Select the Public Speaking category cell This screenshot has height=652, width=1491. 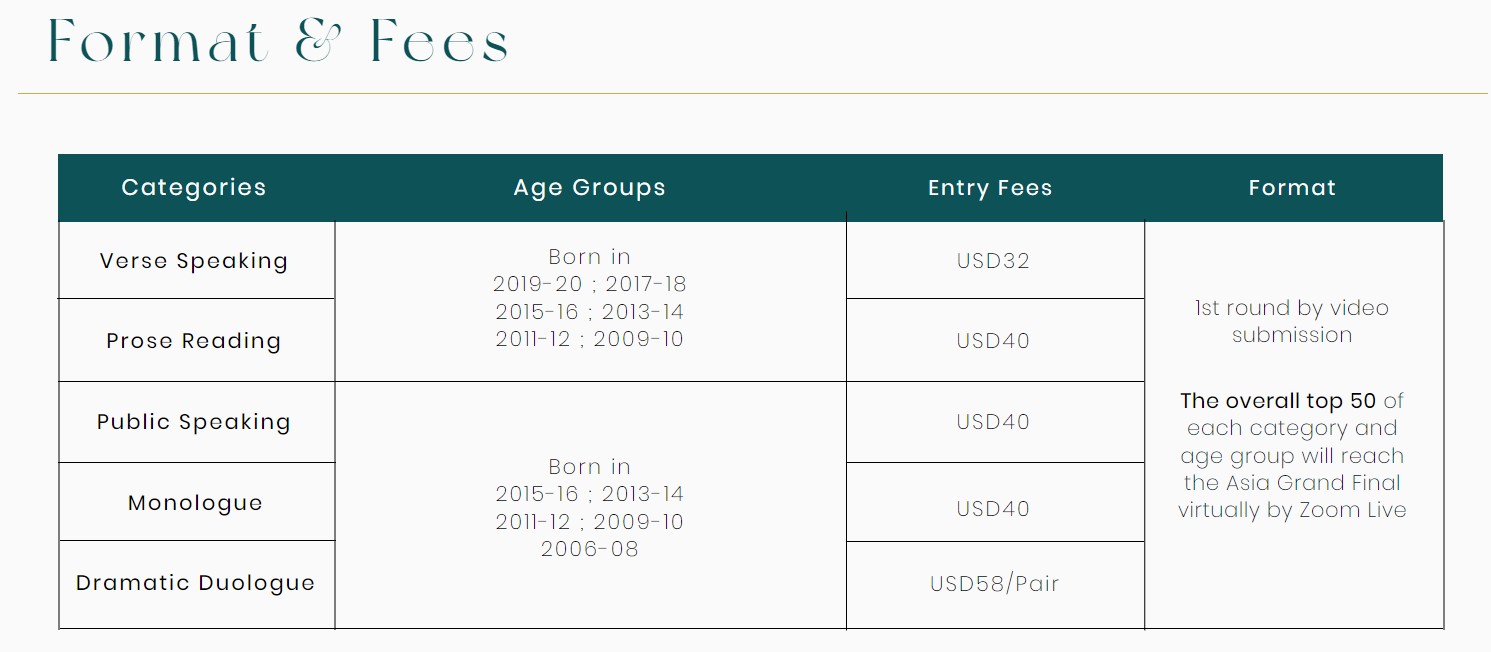(196, 422)
